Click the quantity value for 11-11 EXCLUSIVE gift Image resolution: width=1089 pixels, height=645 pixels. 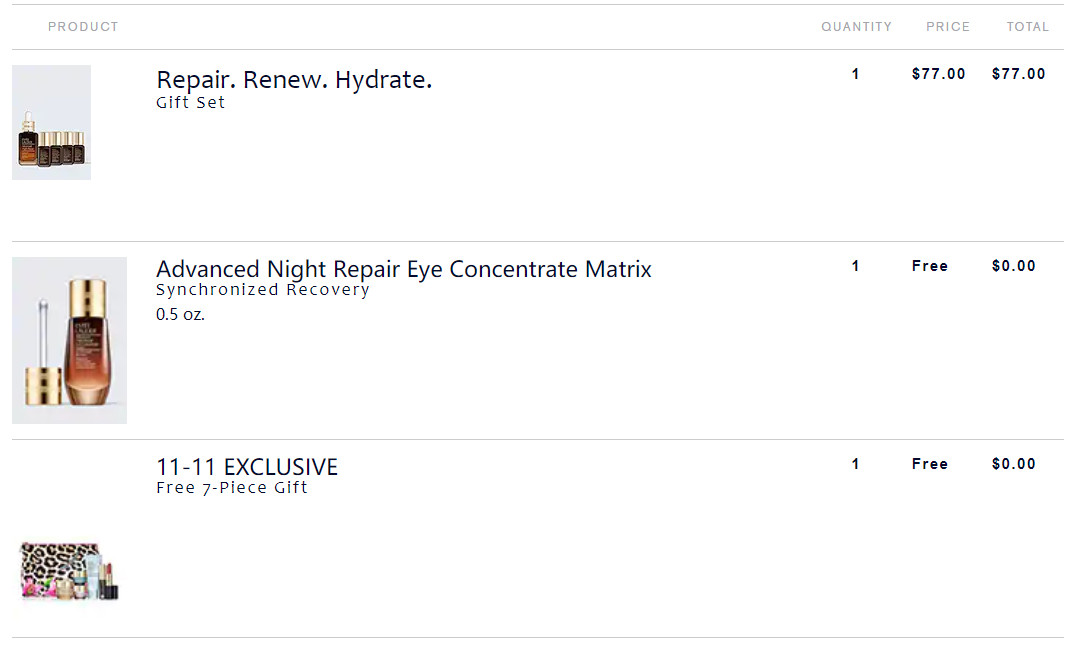point(855,464)
